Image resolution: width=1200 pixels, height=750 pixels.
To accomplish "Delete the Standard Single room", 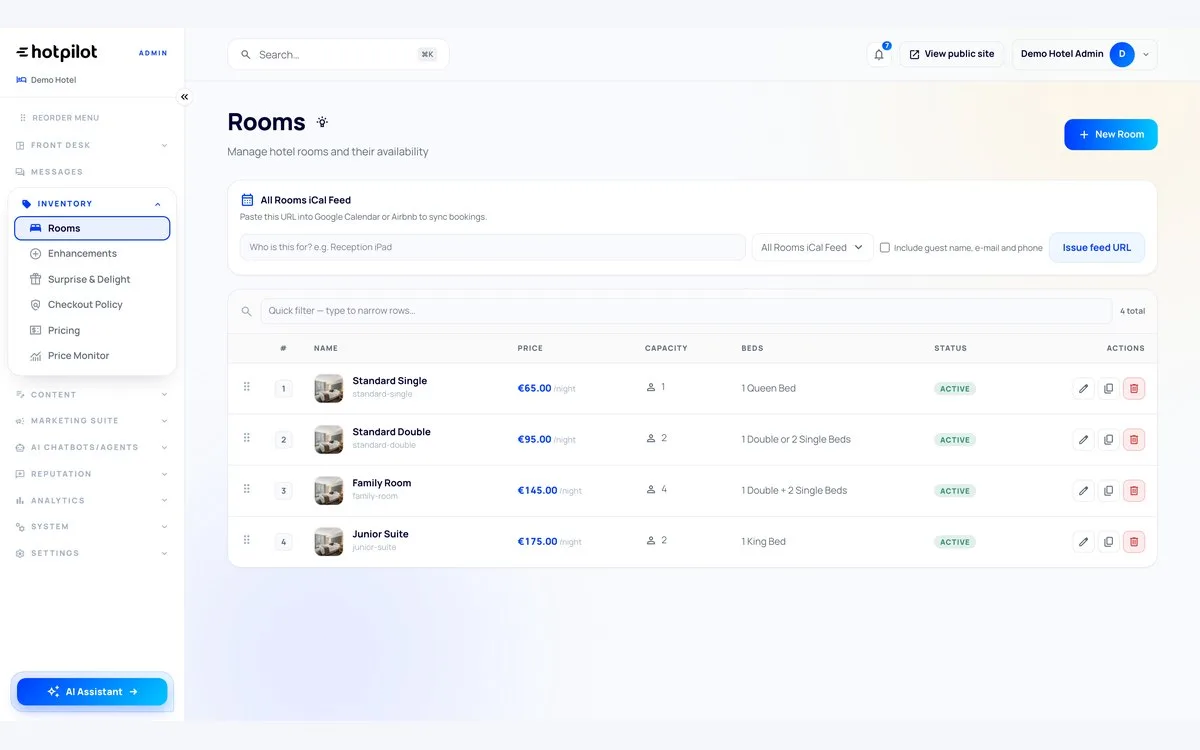I will 1134,388.
